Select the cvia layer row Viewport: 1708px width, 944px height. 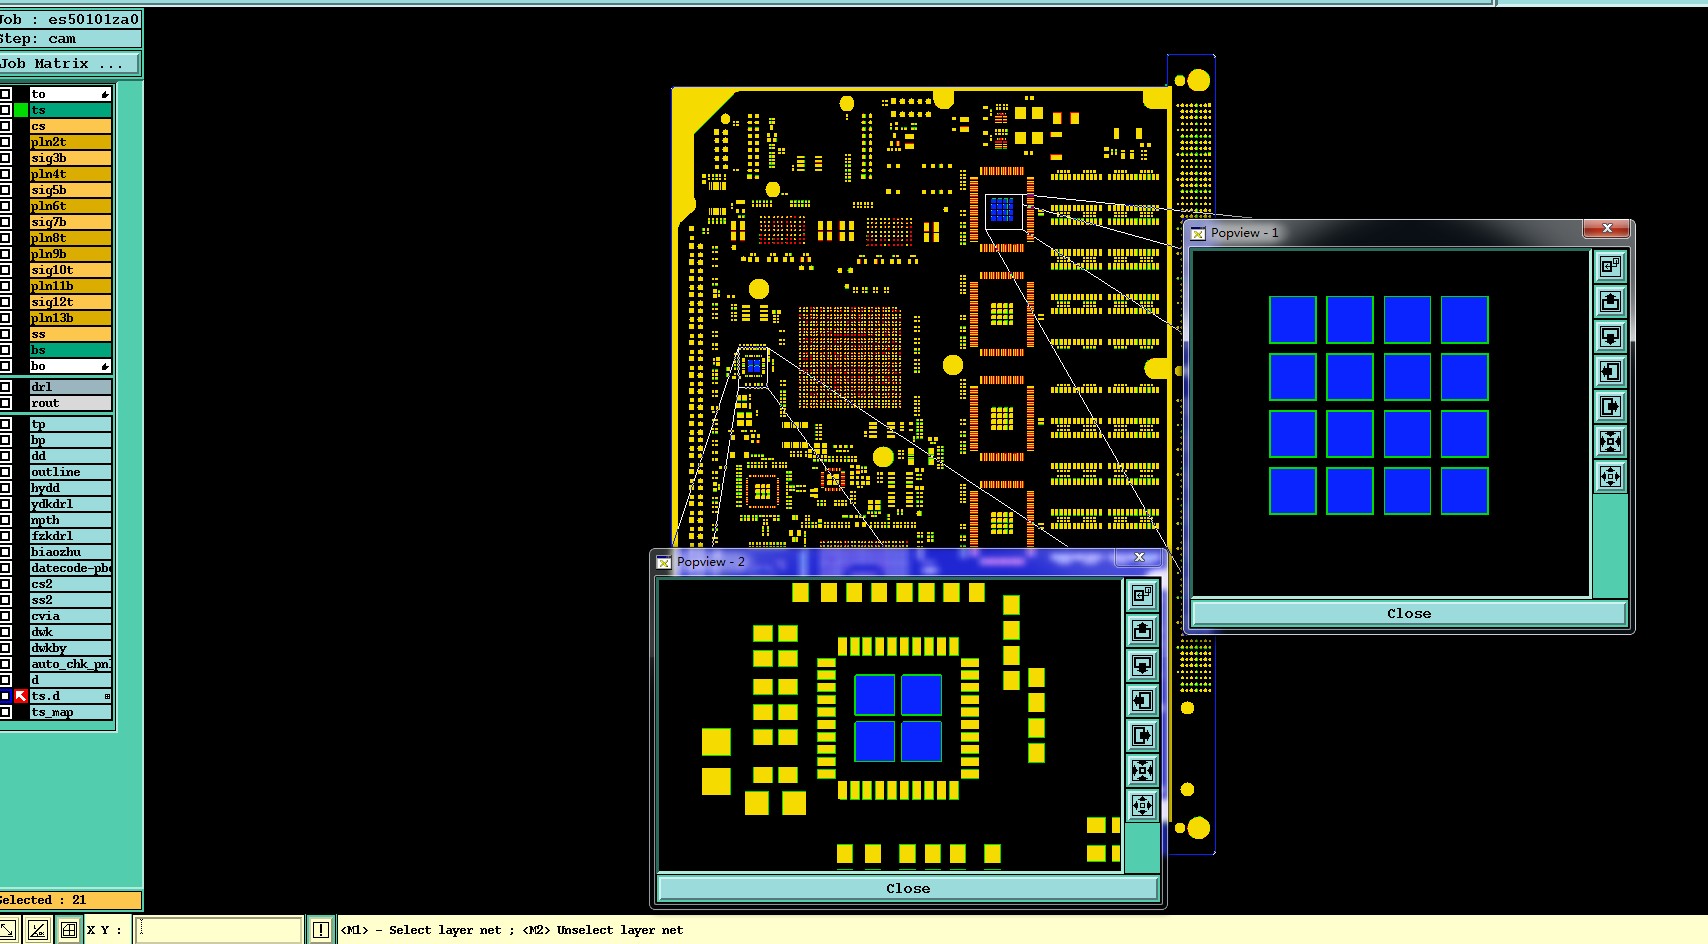[70, 616]
